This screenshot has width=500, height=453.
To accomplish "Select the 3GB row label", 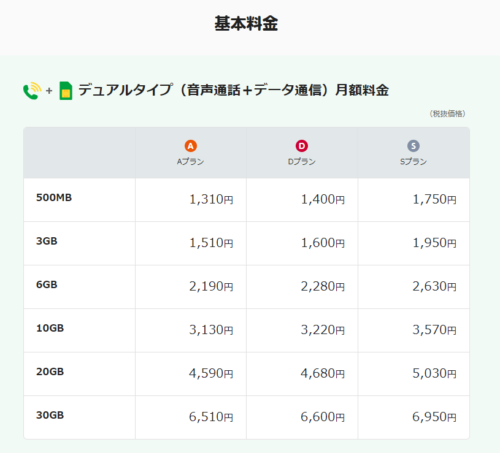I will [x=47, y=241].
